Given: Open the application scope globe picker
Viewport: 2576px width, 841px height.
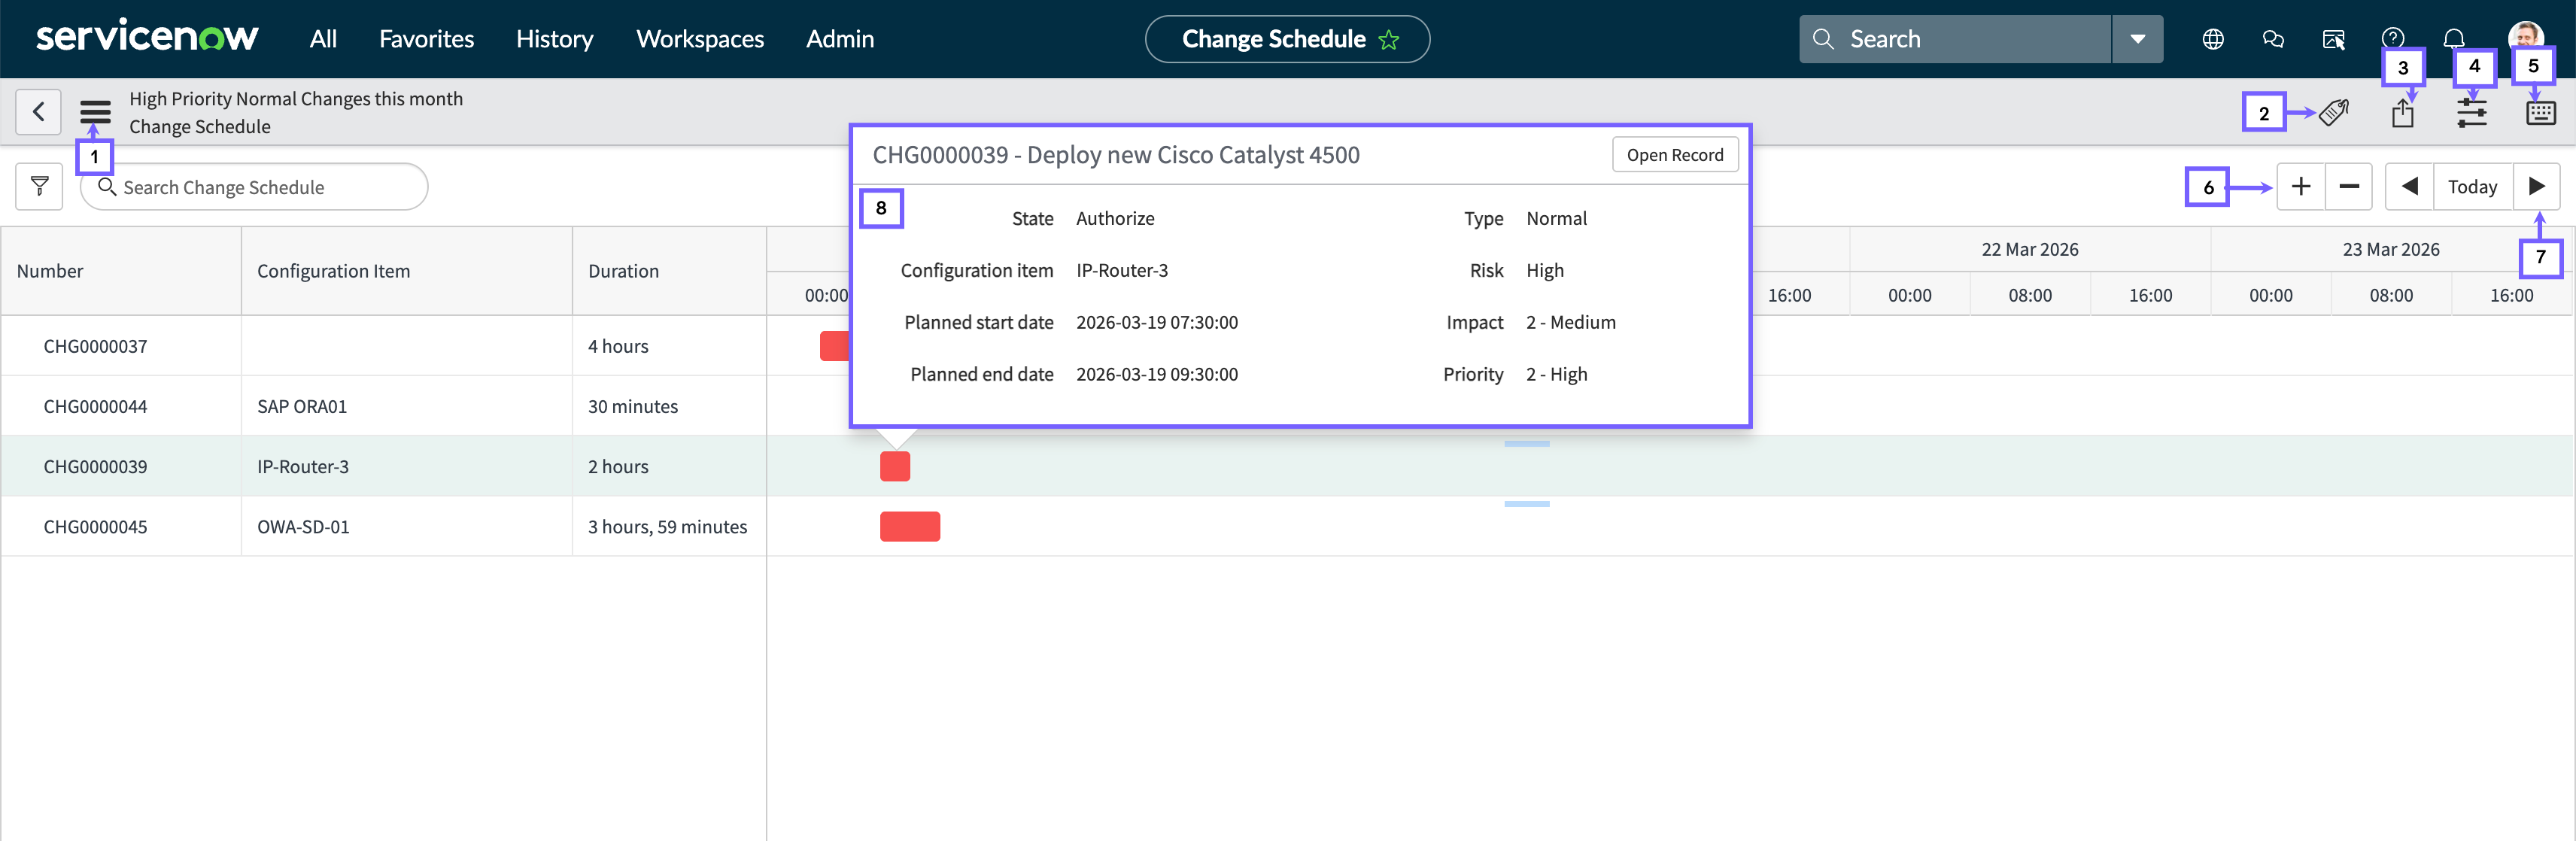Looking at the screenshot, I should pos(2213,39).
